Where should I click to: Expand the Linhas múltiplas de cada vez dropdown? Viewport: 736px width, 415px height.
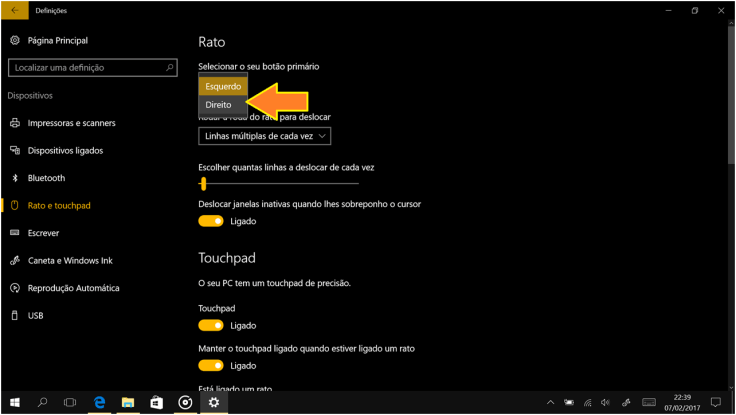tap(264, 135)
